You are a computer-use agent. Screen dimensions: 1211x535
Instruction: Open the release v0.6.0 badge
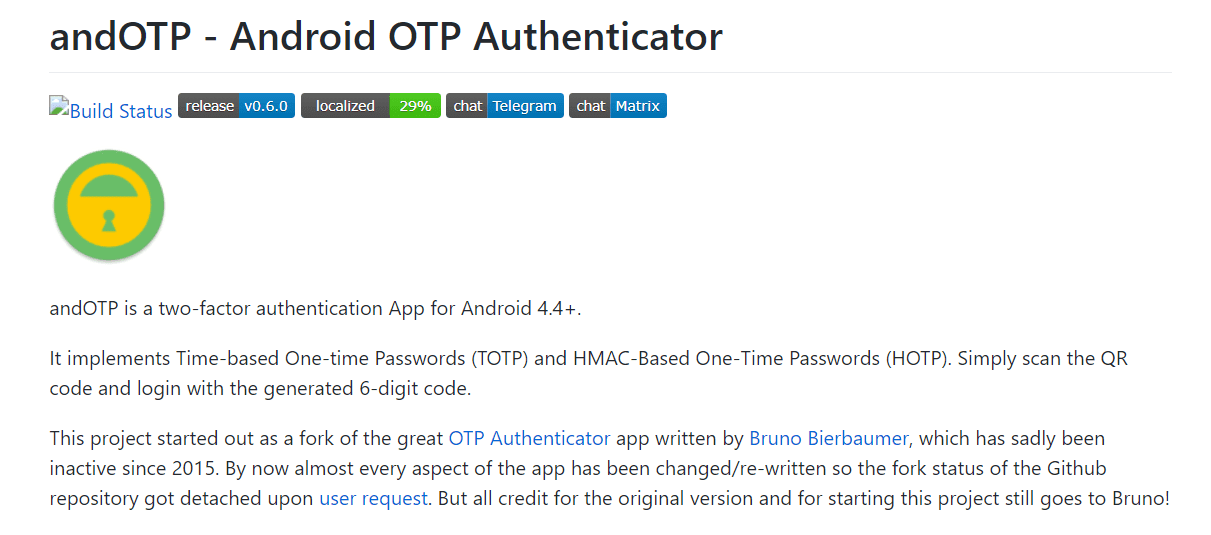coord(236,106)
